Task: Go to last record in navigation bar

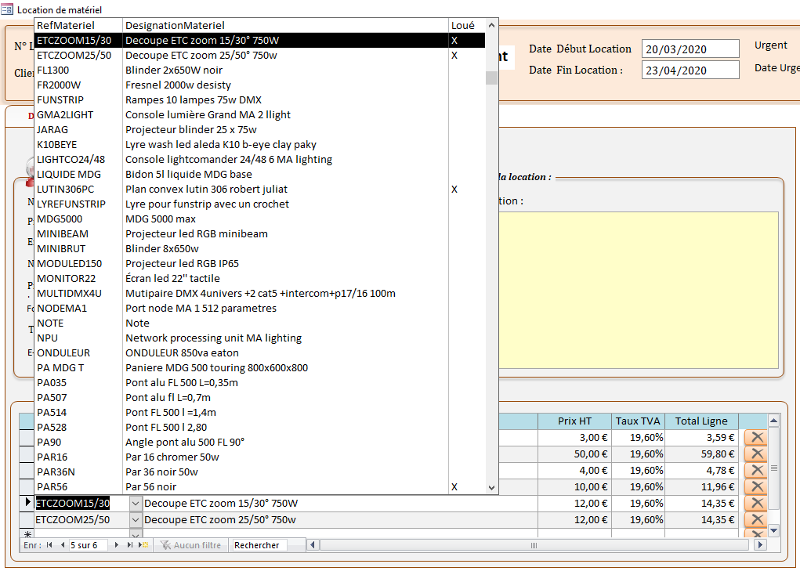Action: [130, 545]
